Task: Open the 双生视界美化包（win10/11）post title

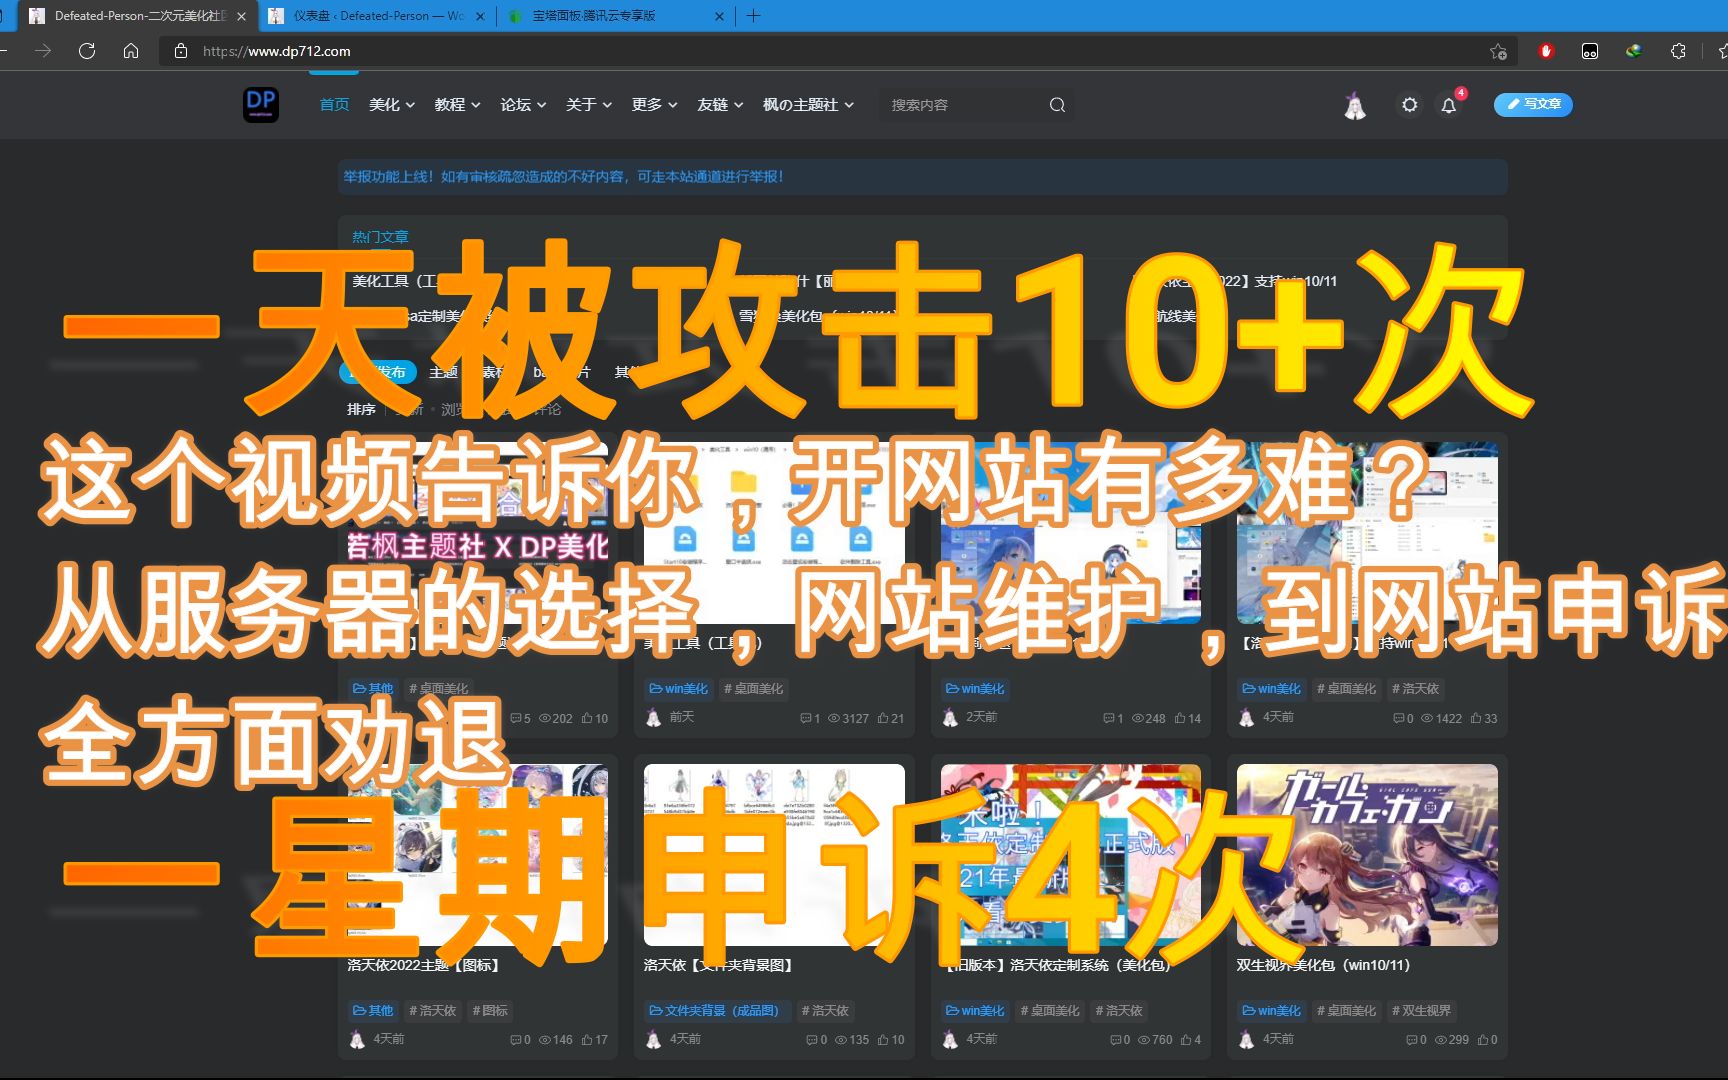Action: click(x=1323, y=965)
